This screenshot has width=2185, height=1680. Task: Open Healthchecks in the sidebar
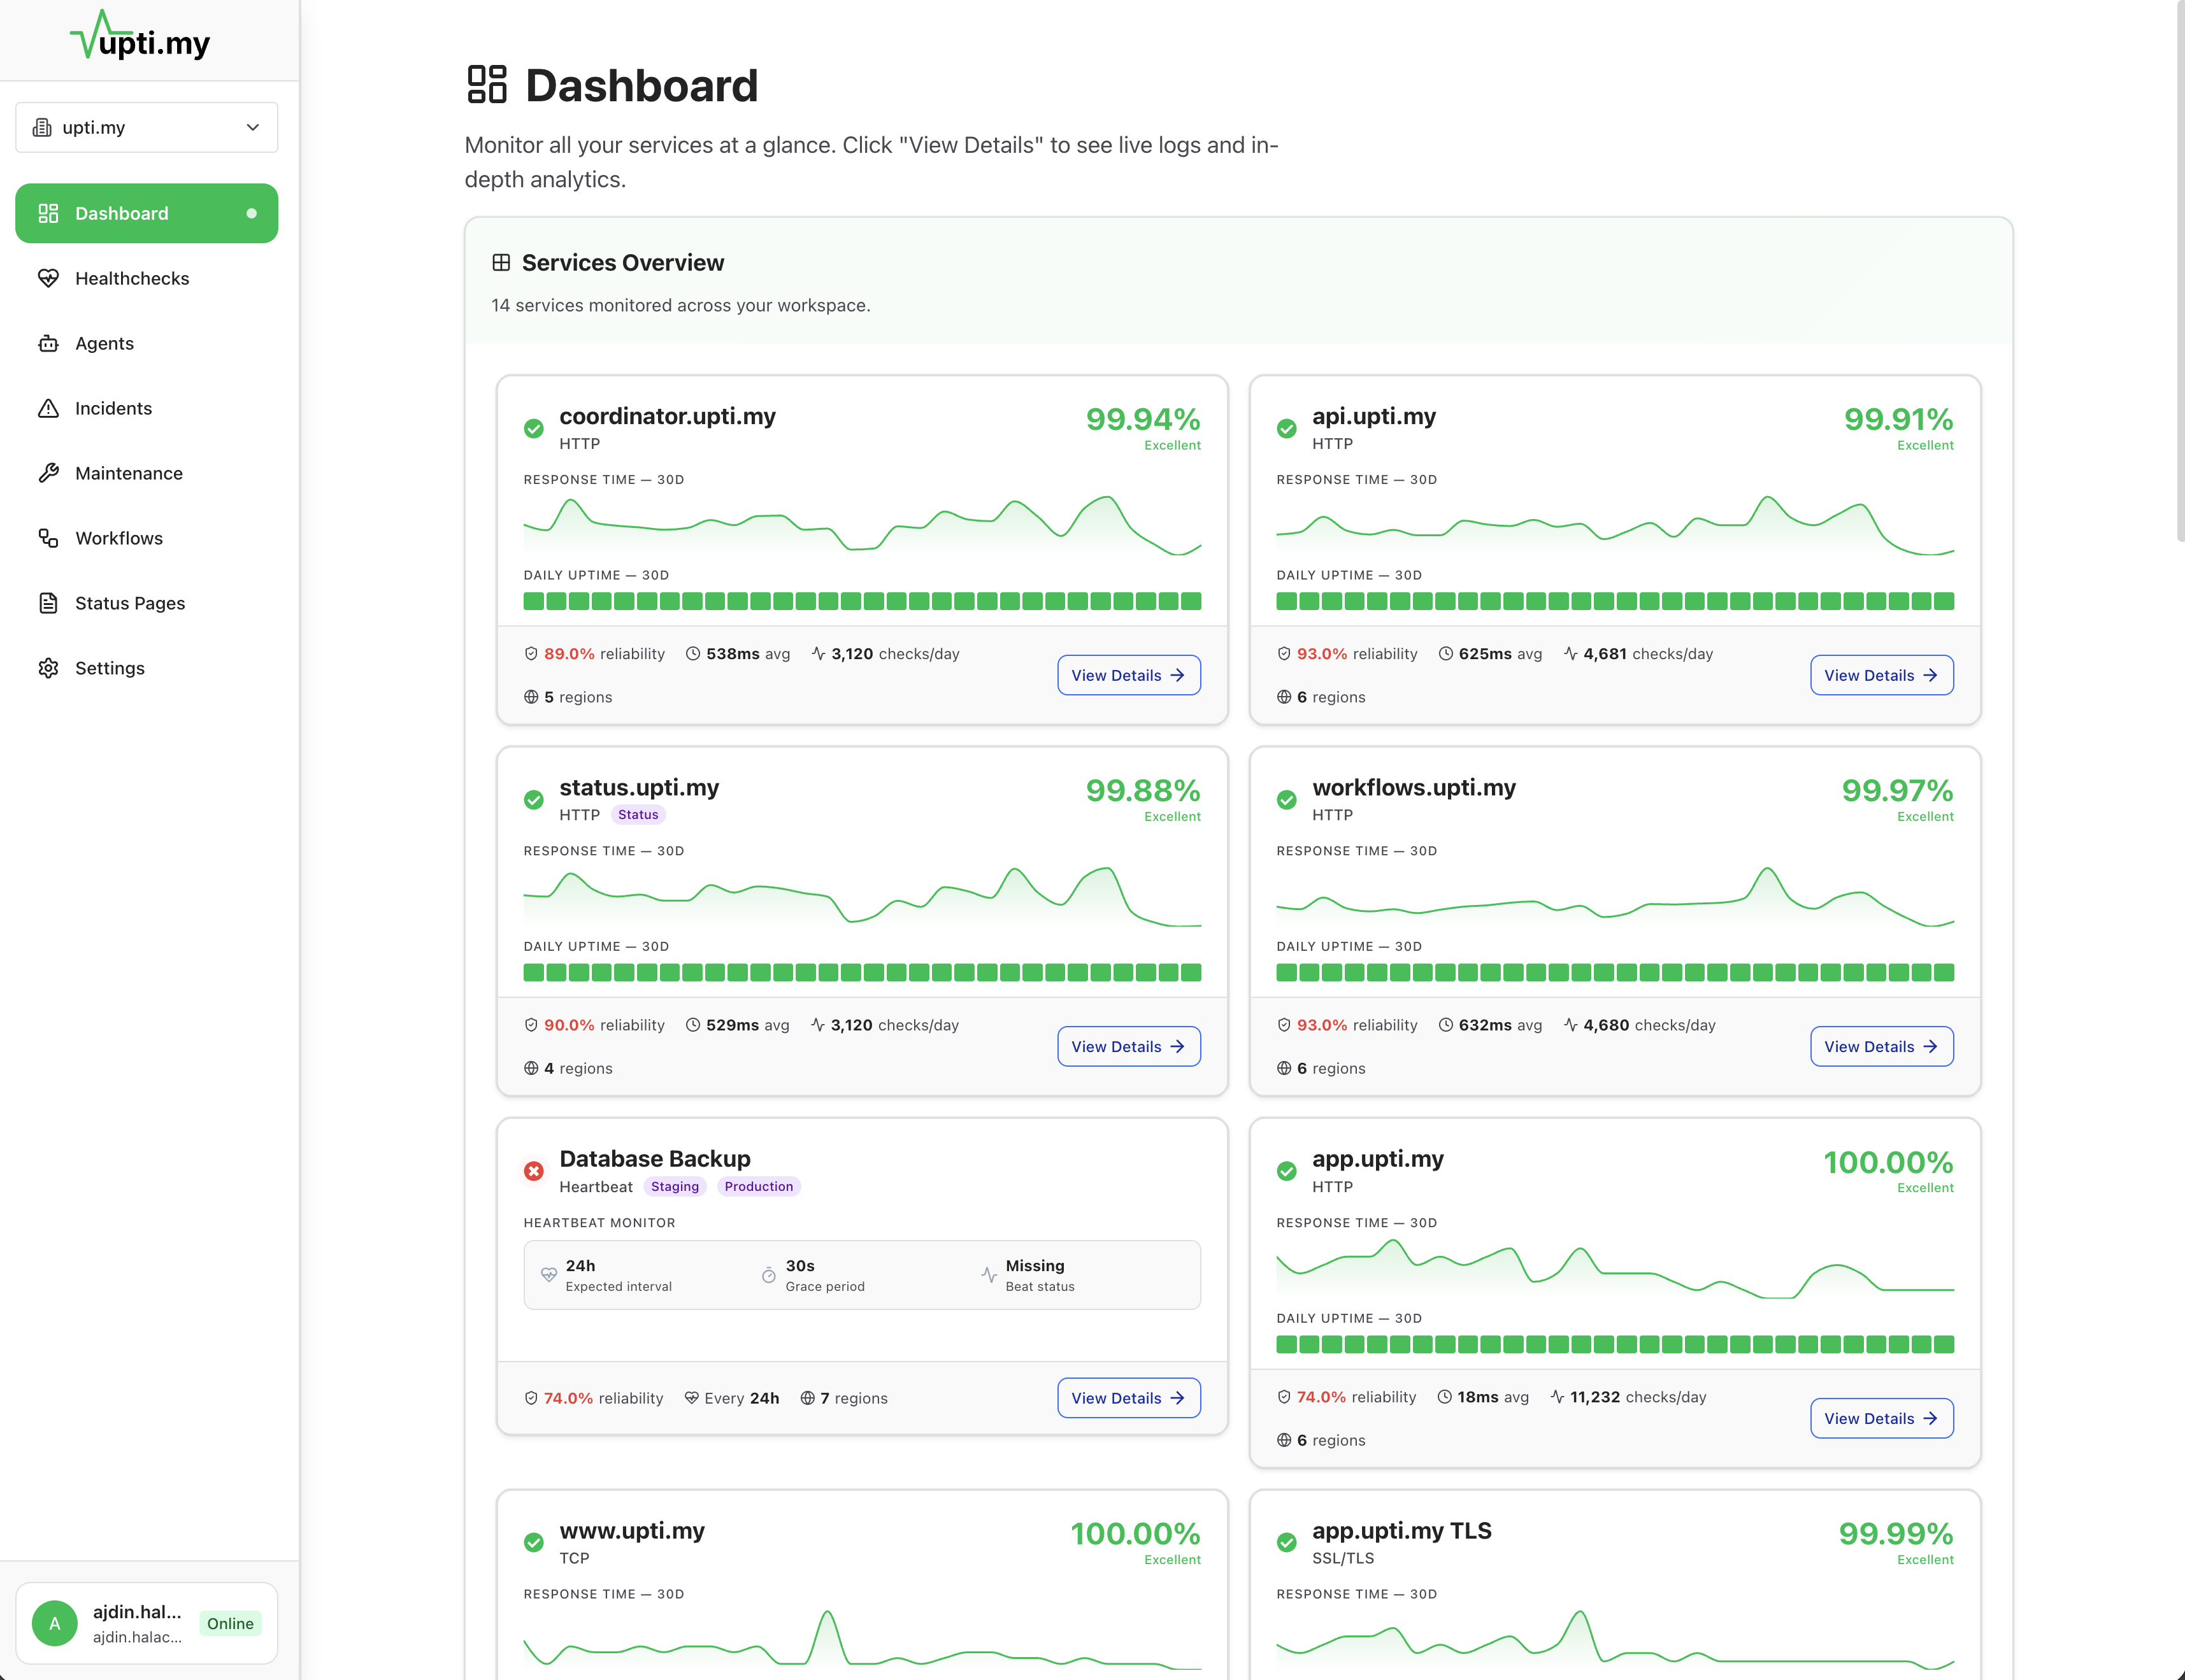pos(147,278)
